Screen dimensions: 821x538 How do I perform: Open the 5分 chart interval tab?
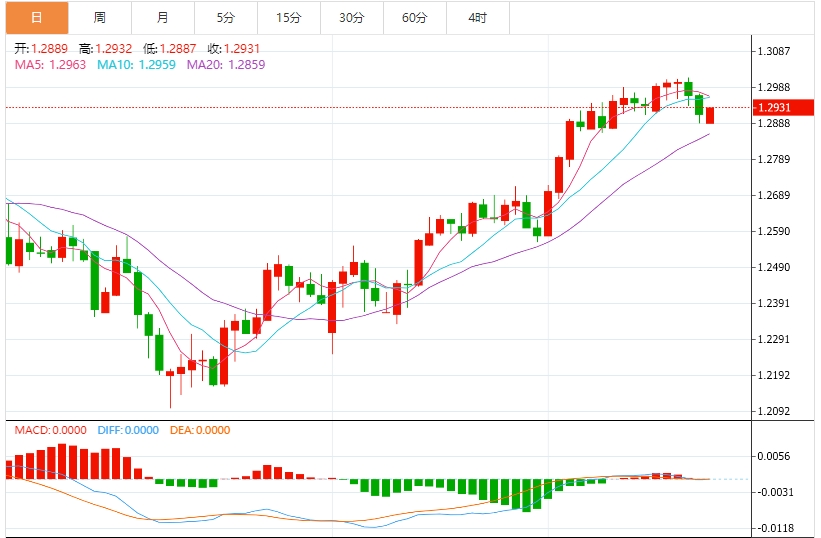click(x=226, y=18)
